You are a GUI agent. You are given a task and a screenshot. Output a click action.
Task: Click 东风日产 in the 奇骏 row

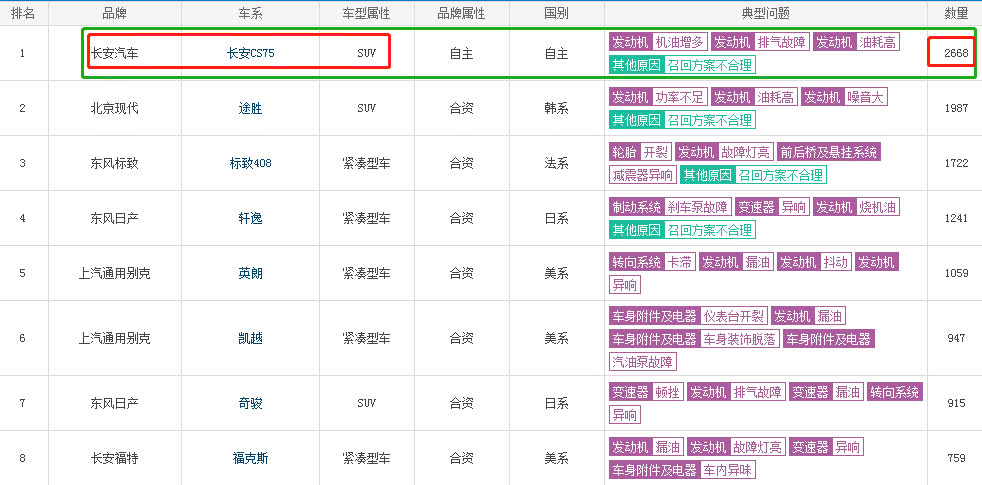pyautogui.click(x=115, y=403)
